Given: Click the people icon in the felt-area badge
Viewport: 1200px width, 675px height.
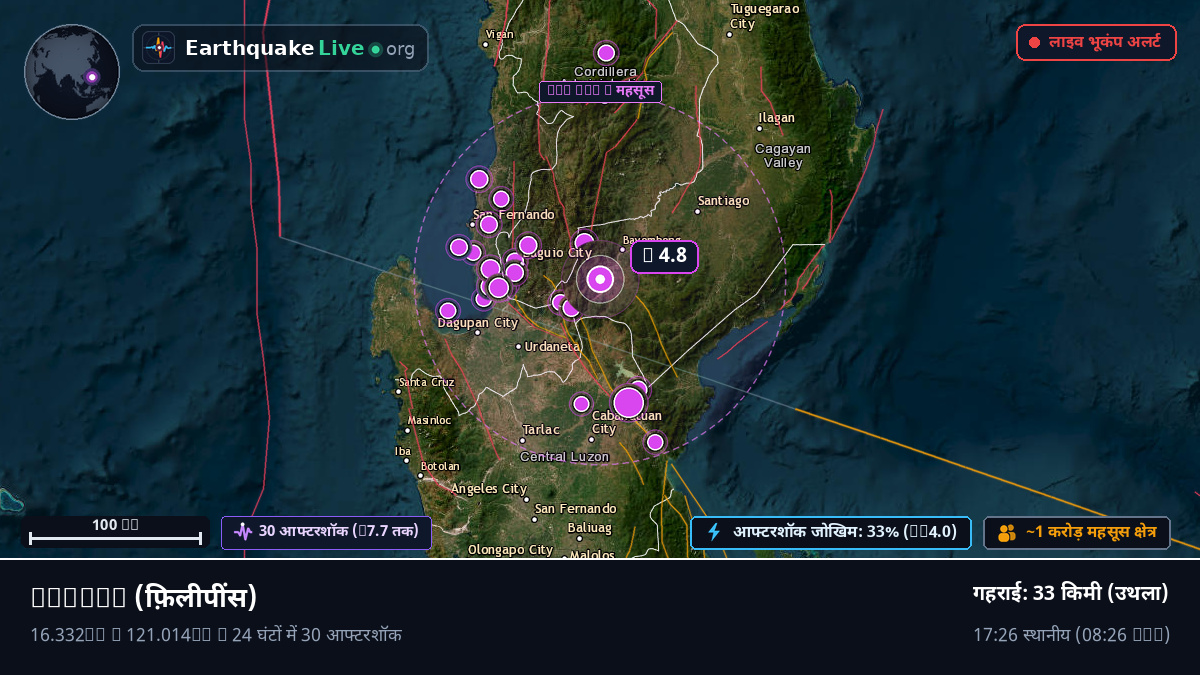Looking at the screenshot, I should tap(1007, 533).
